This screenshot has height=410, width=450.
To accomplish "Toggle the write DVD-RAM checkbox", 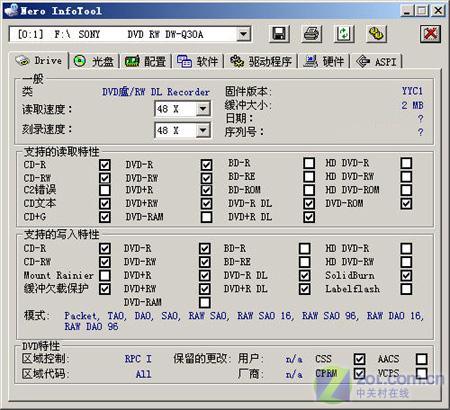I will 204,302.
